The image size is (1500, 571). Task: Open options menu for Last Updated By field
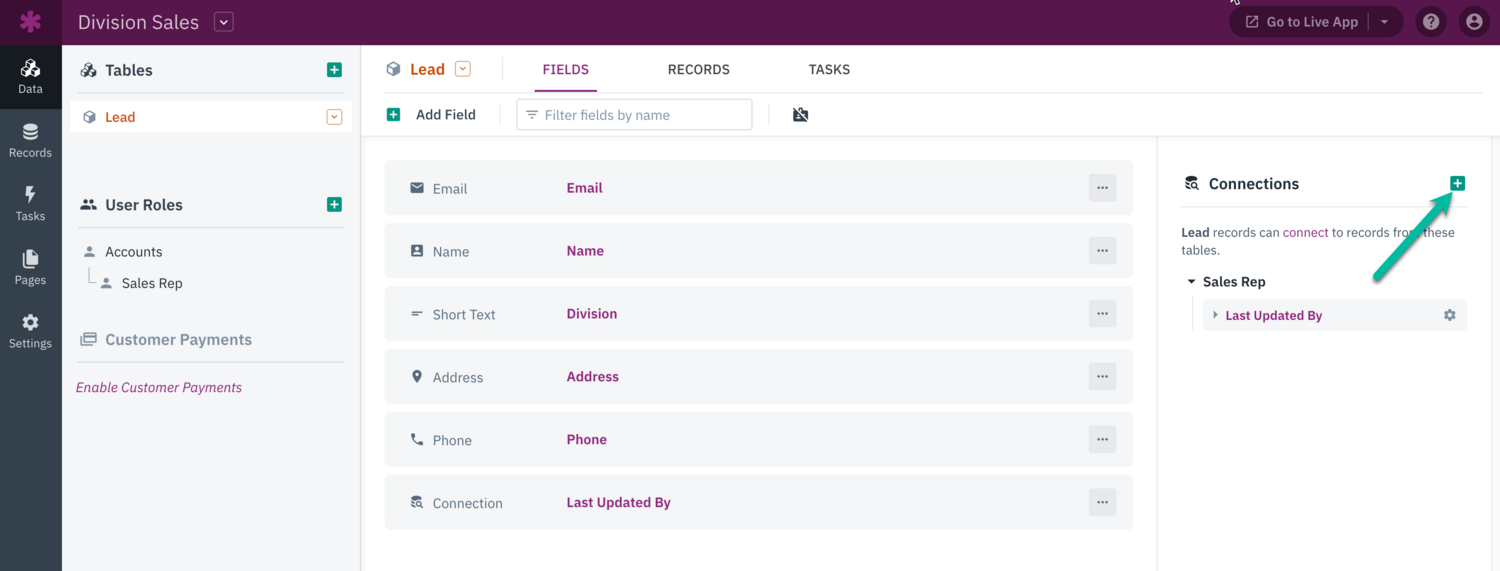1102,503
